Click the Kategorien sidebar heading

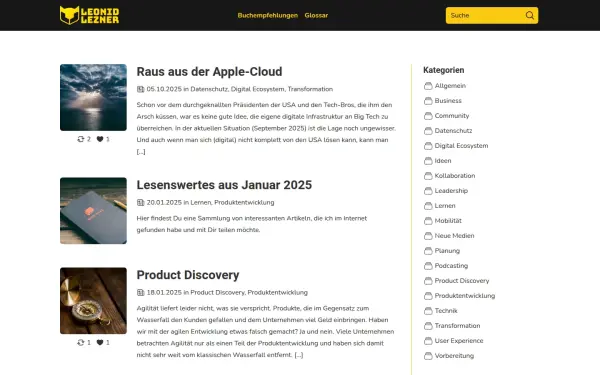[443, 70]
